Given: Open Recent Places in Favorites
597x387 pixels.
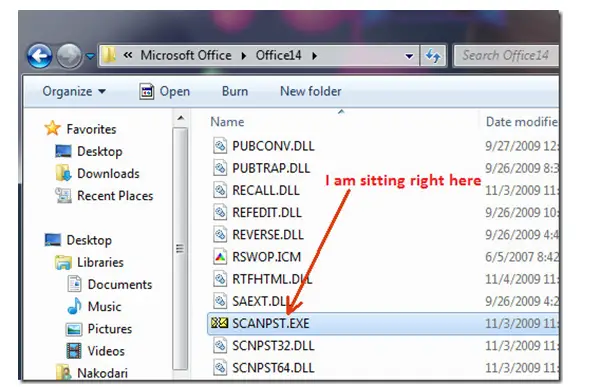Looking at the screenshot, I should coord(115,196).
